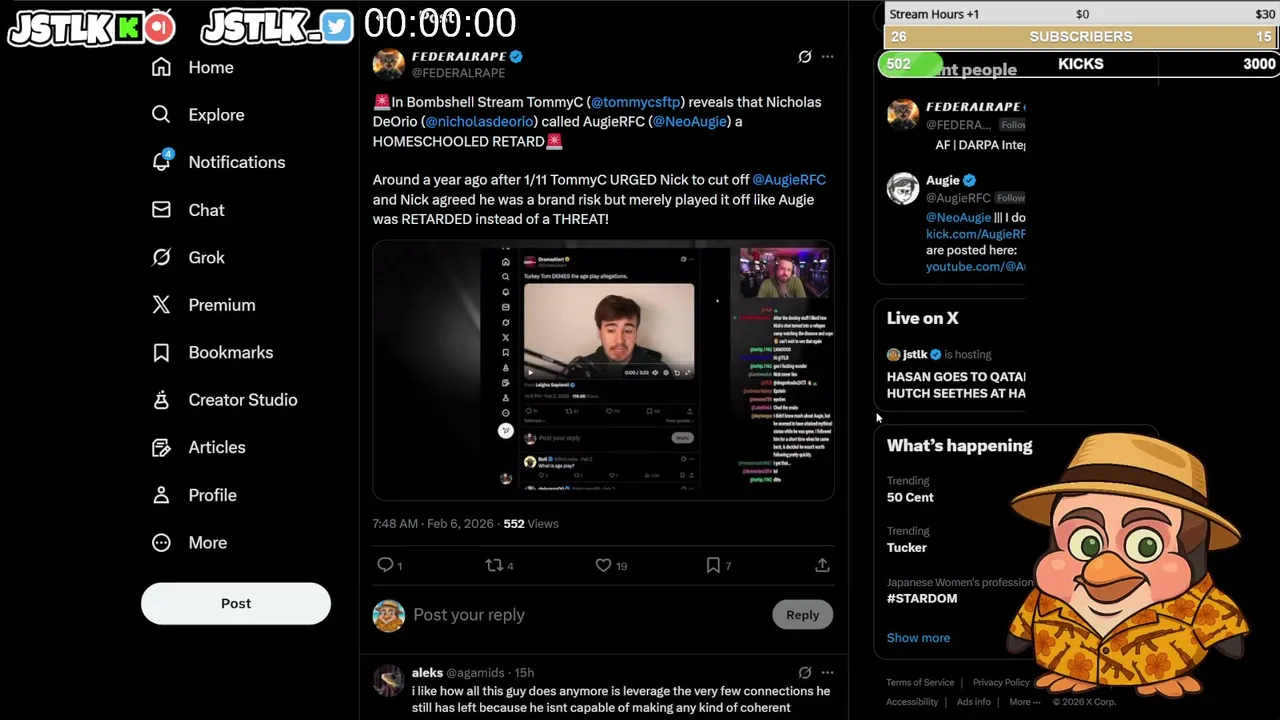Click the JSTLK Twitter overlay logo
Image resolution: width=1280 pixels, height=720 pixels.
coord(276,26)
